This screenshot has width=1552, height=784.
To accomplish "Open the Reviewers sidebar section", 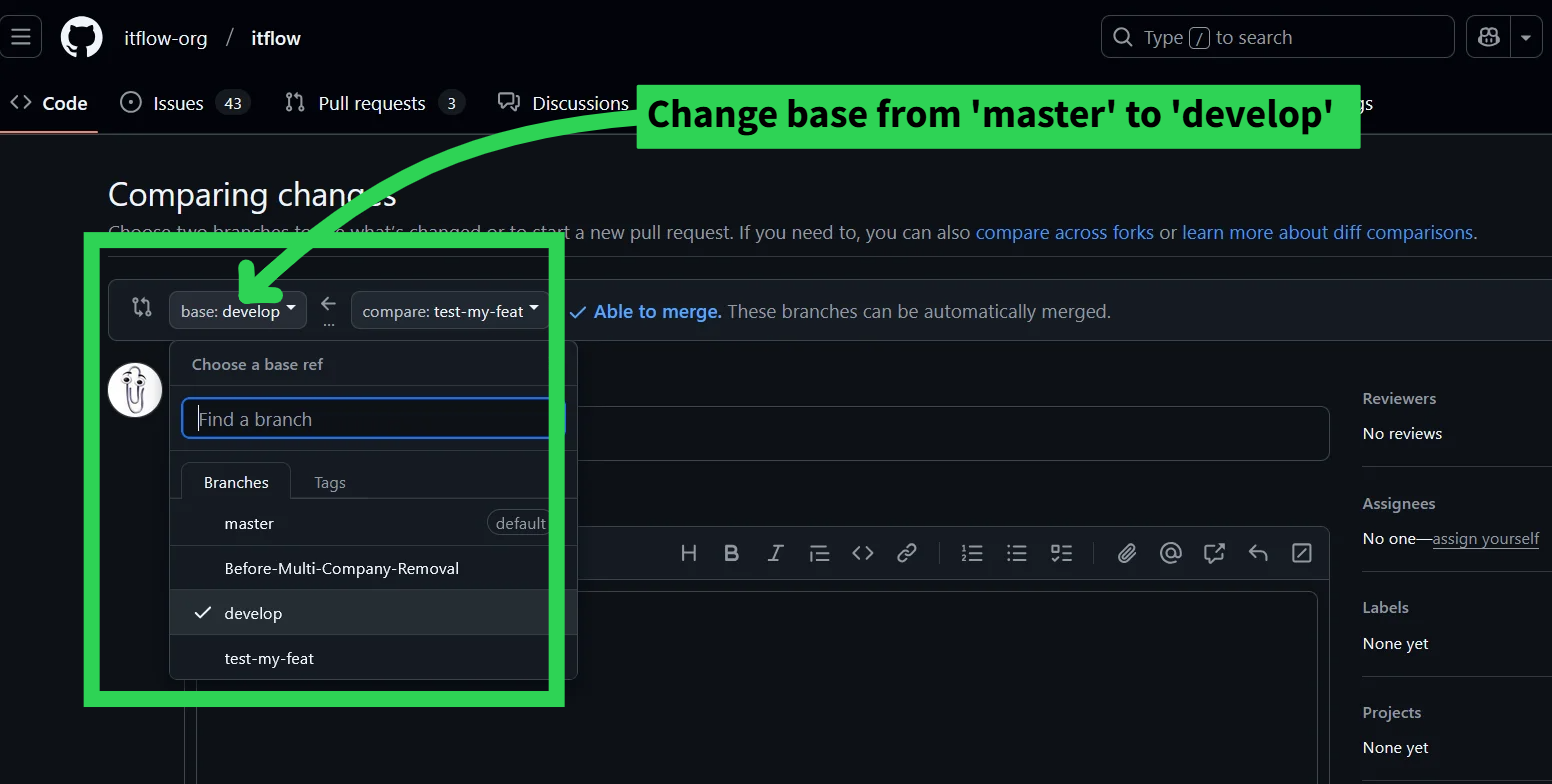I will (x=1399, y=398).
